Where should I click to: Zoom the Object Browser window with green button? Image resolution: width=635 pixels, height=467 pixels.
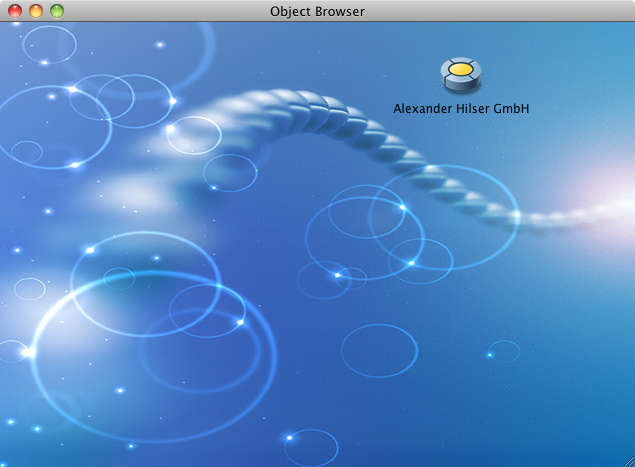tap(57, 11)
